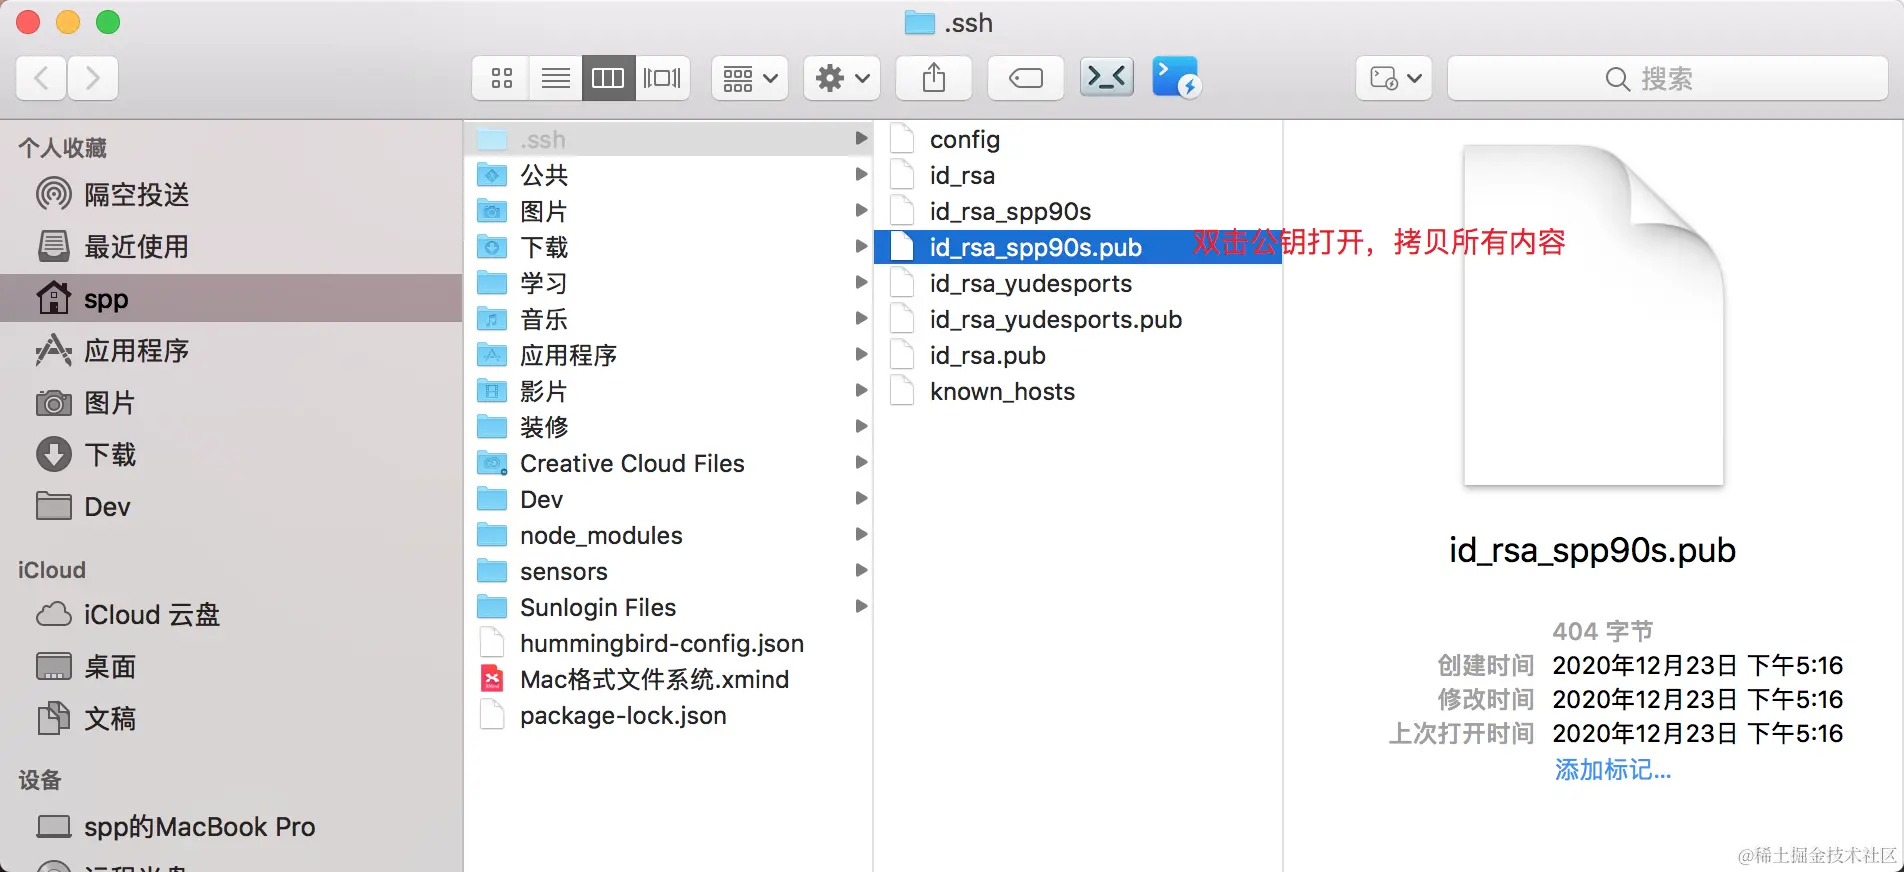Switch to column view
This screenshot has width=1904, height=872.
(608, 78)
